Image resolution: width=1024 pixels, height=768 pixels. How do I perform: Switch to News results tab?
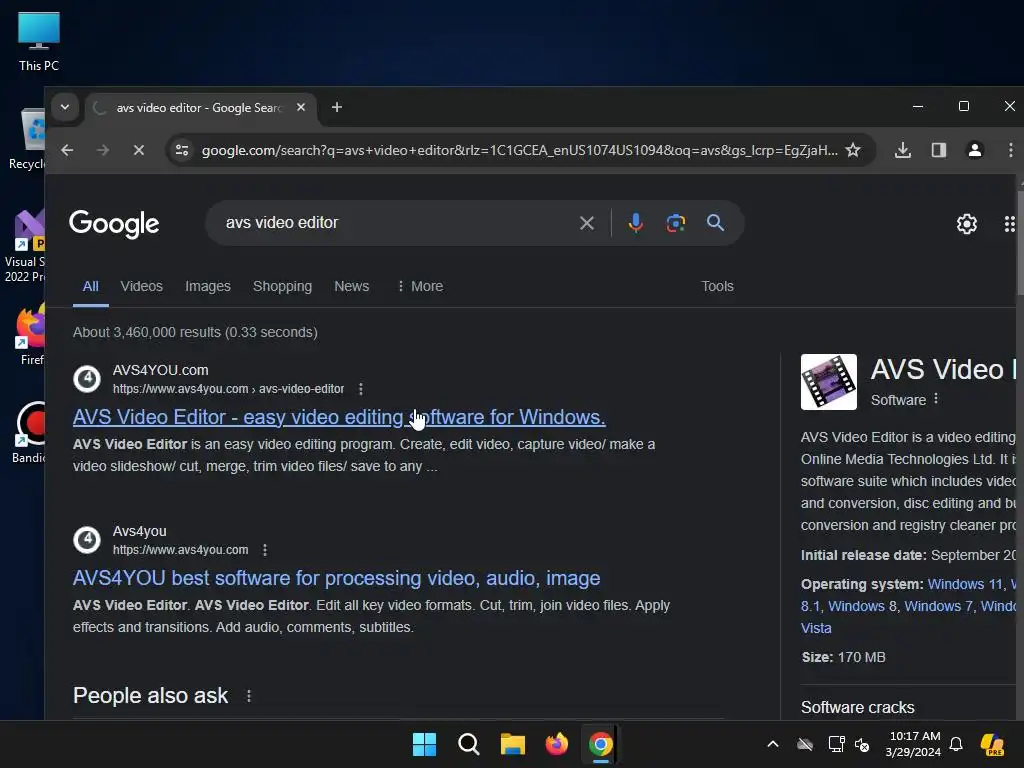coord(351,287)
